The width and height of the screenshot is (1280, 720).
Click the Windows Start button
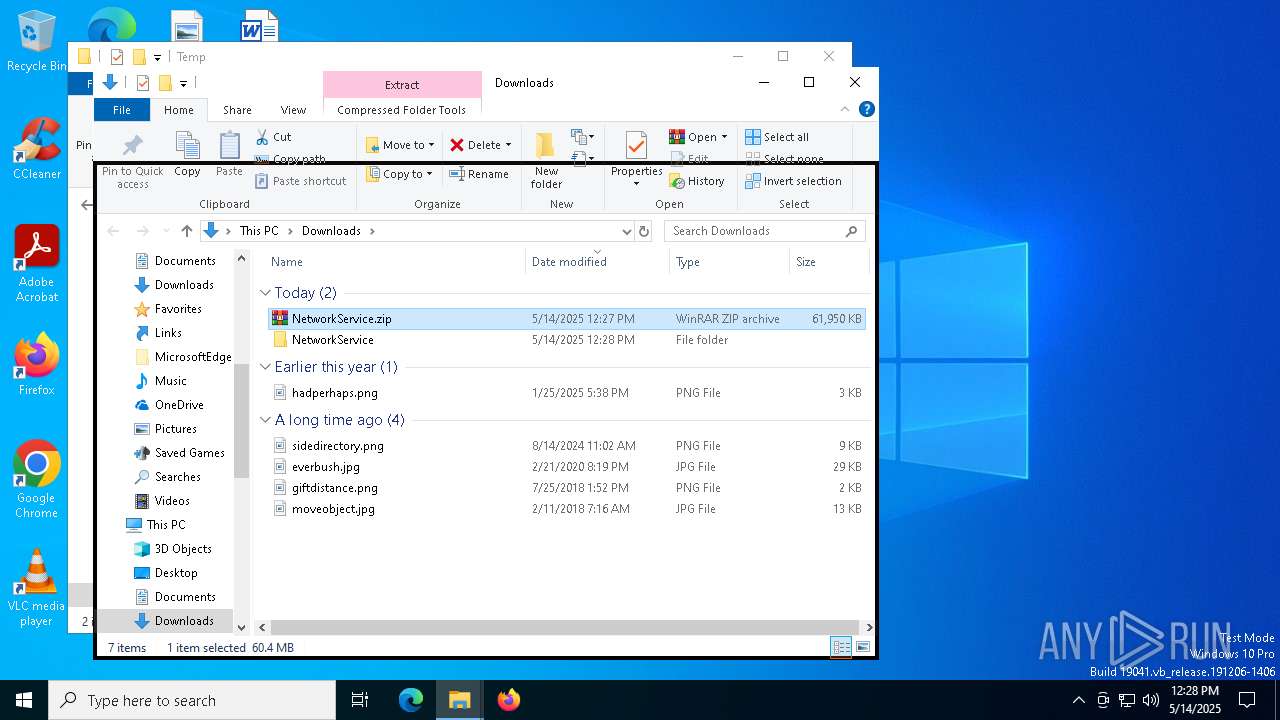(24, 700)
